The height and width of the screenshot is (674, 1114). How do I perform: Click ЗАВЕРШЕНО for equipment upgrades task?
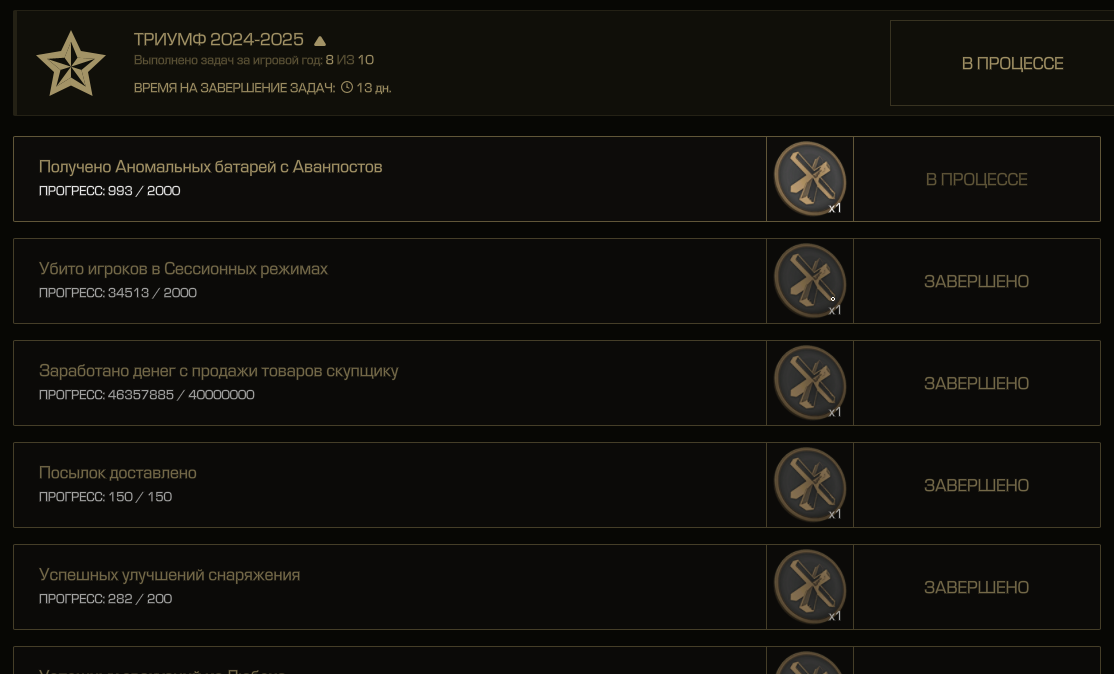point(976,587)
